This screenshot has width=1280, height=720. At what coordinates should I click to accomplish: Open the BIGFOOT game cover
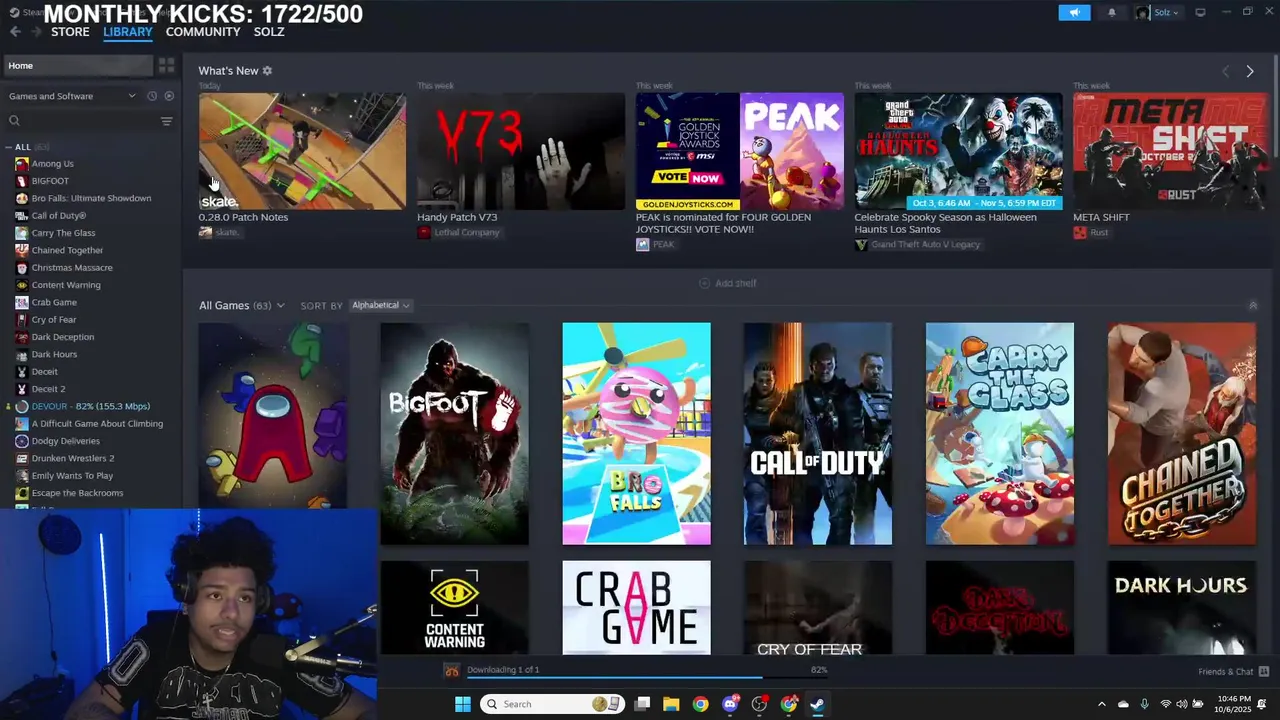tap(455, 434)
